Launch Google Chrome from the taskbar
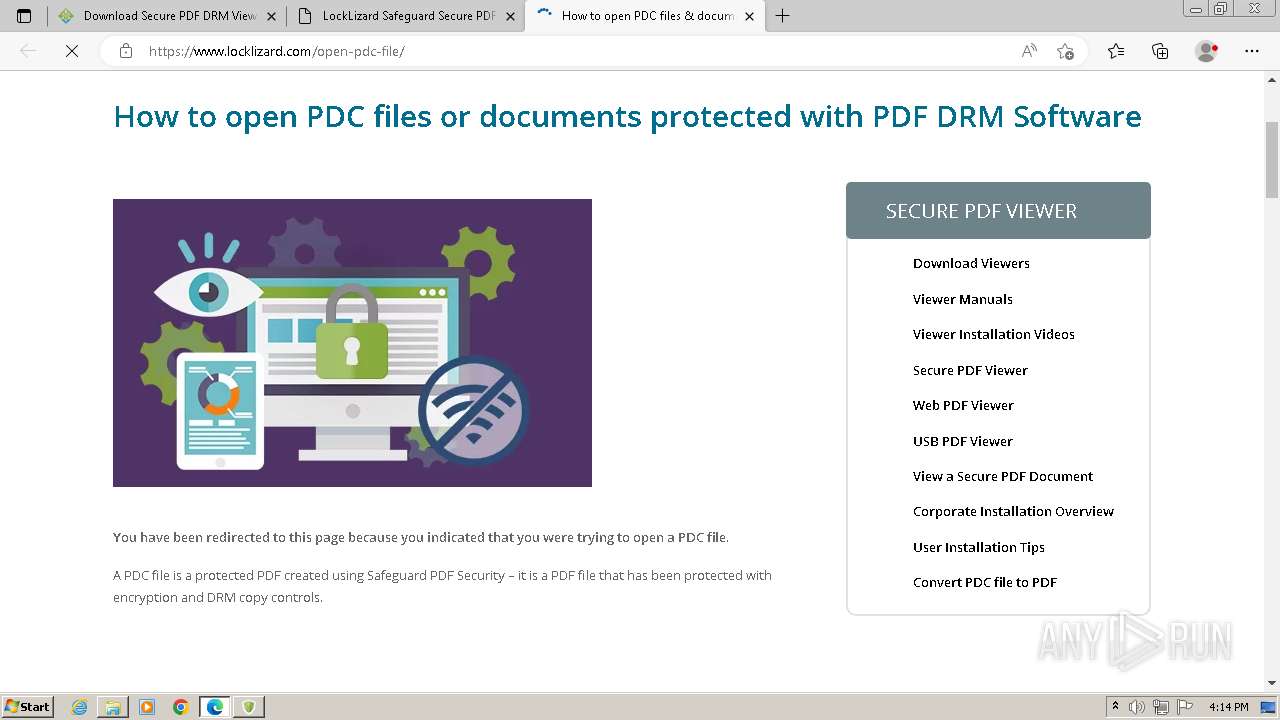1280x720 pixels. tap(181, 707)
